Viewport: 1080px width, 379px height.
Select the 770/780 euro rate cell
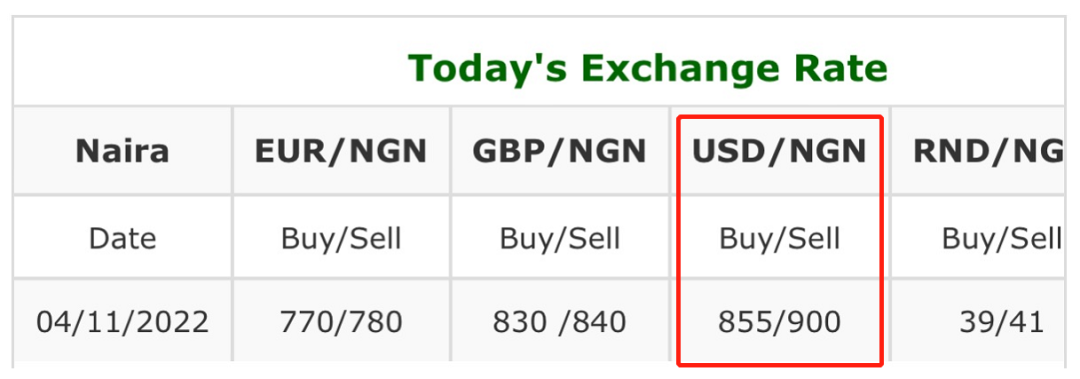tap(341, 322)
